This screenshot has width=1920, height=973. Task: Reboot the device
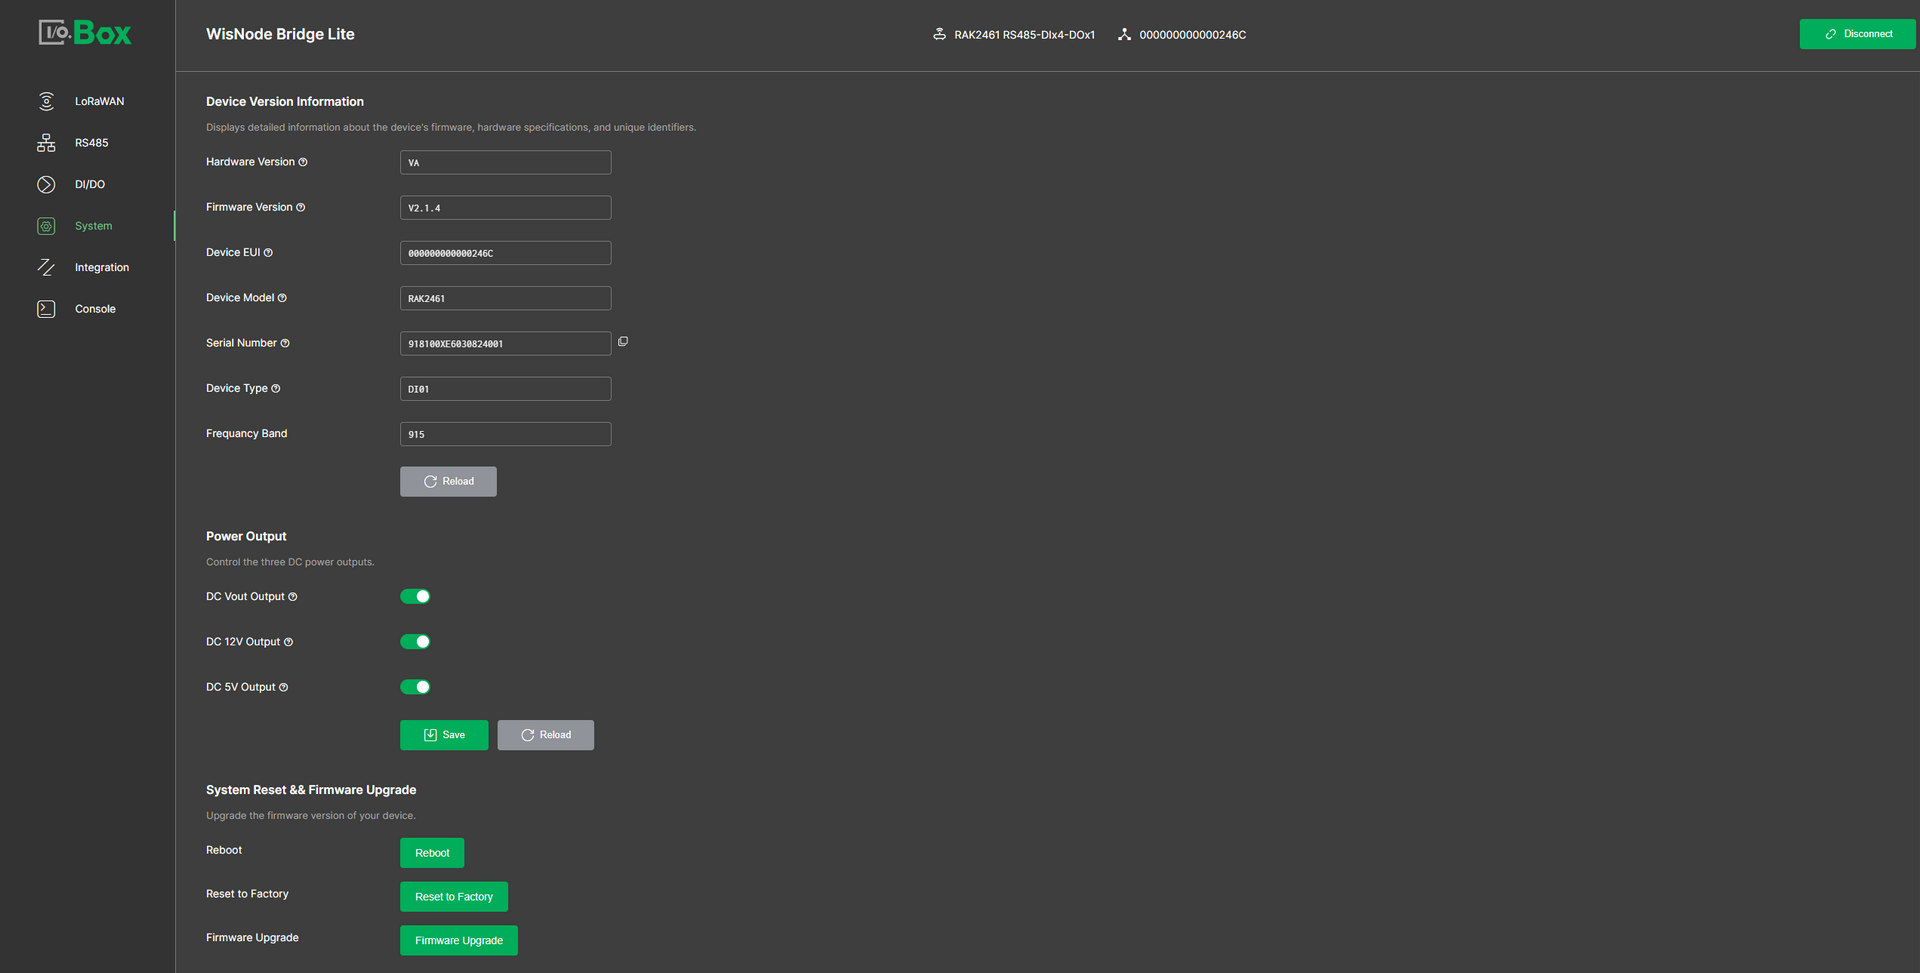pos(432,852)
